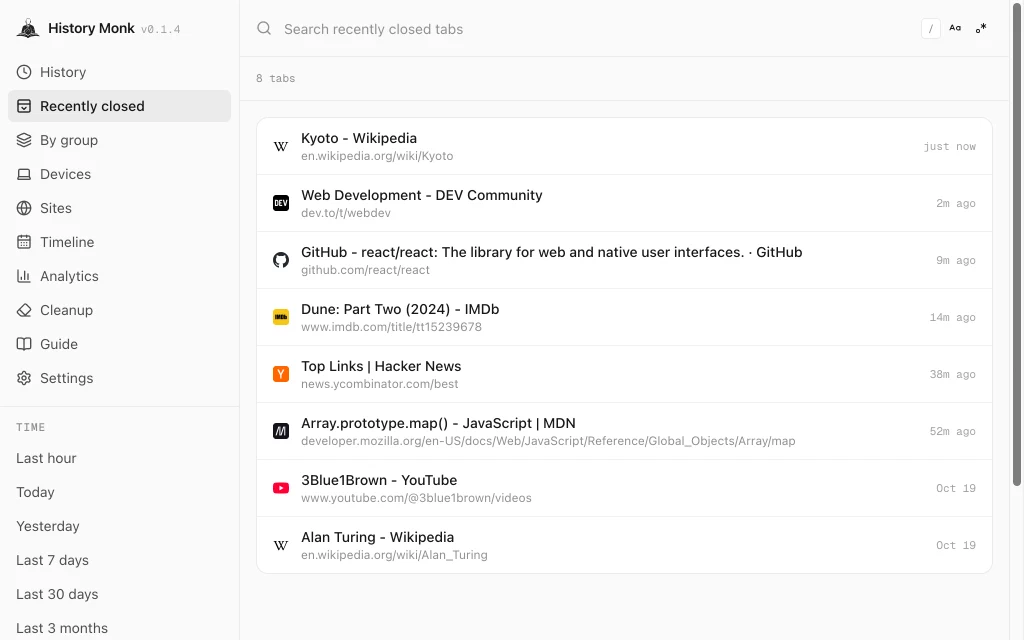
Task: Reopen Array.prototype.map() MDN tab
Action: (x=624, y=431)
